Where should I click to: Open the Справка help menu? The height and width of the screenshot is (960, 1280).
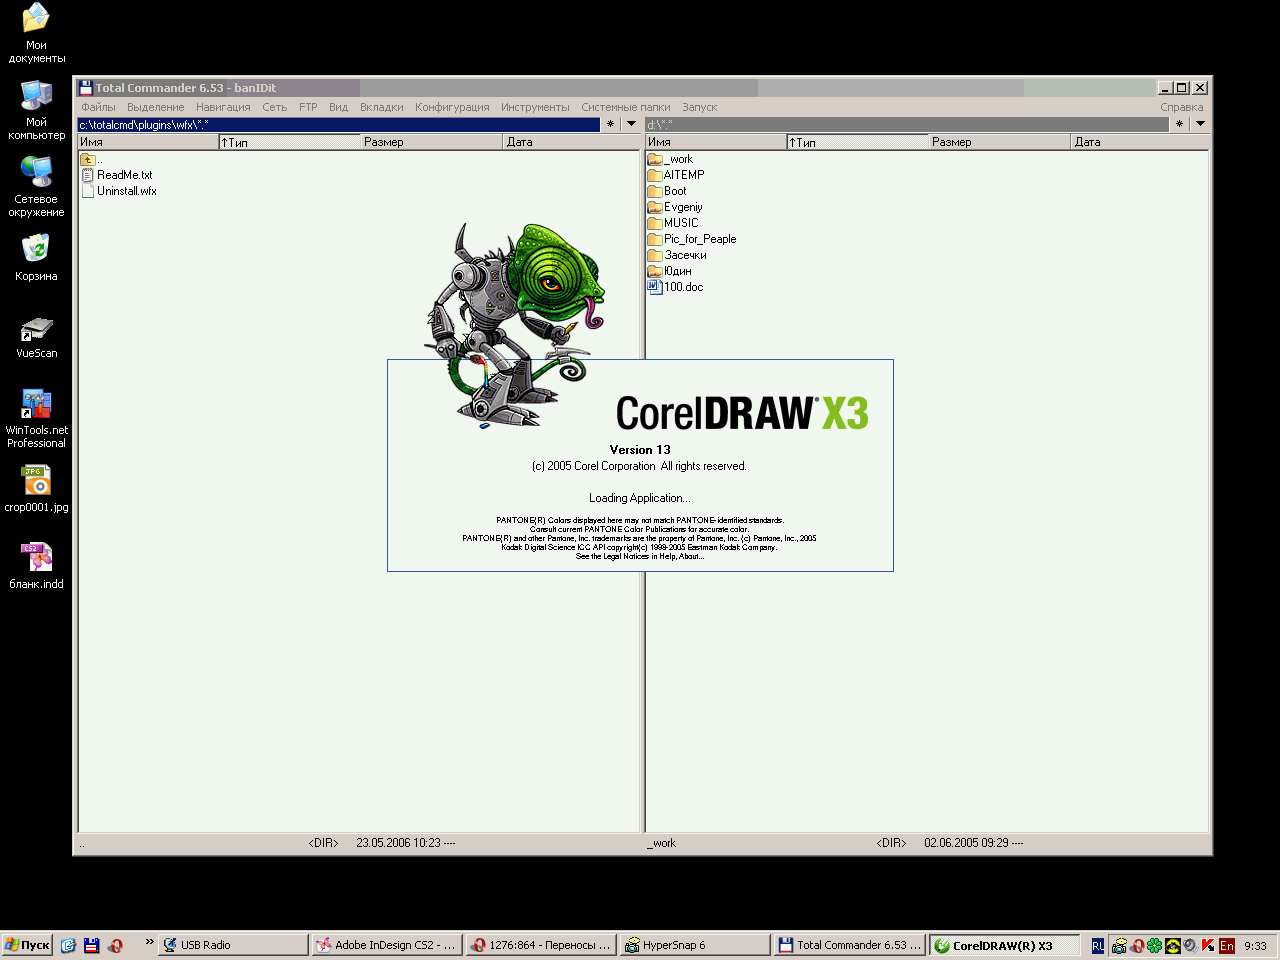point(1182,107)
